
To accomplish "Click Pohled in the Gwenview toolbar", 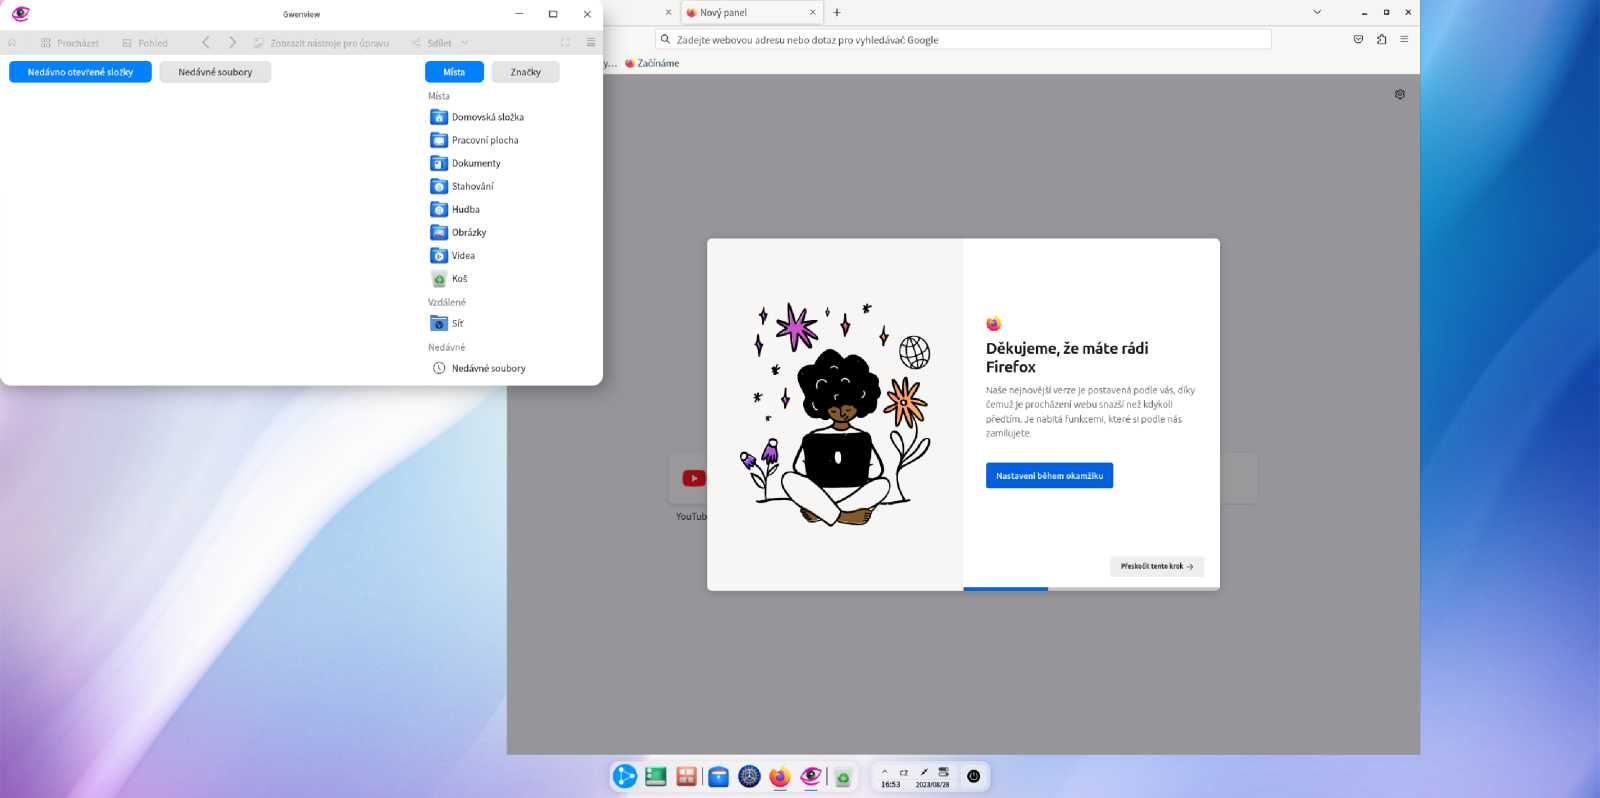I will click(x=145, y=43).
